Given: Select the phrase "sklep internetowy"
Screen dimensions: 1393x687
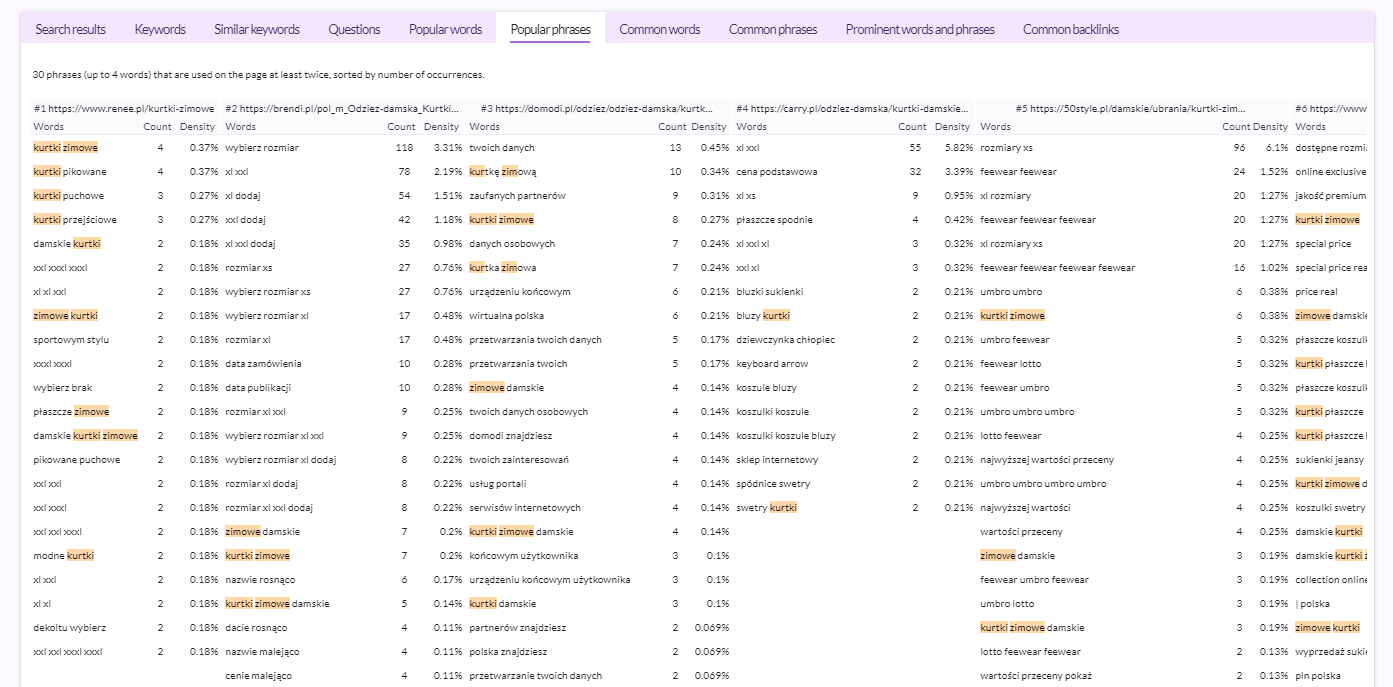Looking at the screenshot, I should 777,460.
